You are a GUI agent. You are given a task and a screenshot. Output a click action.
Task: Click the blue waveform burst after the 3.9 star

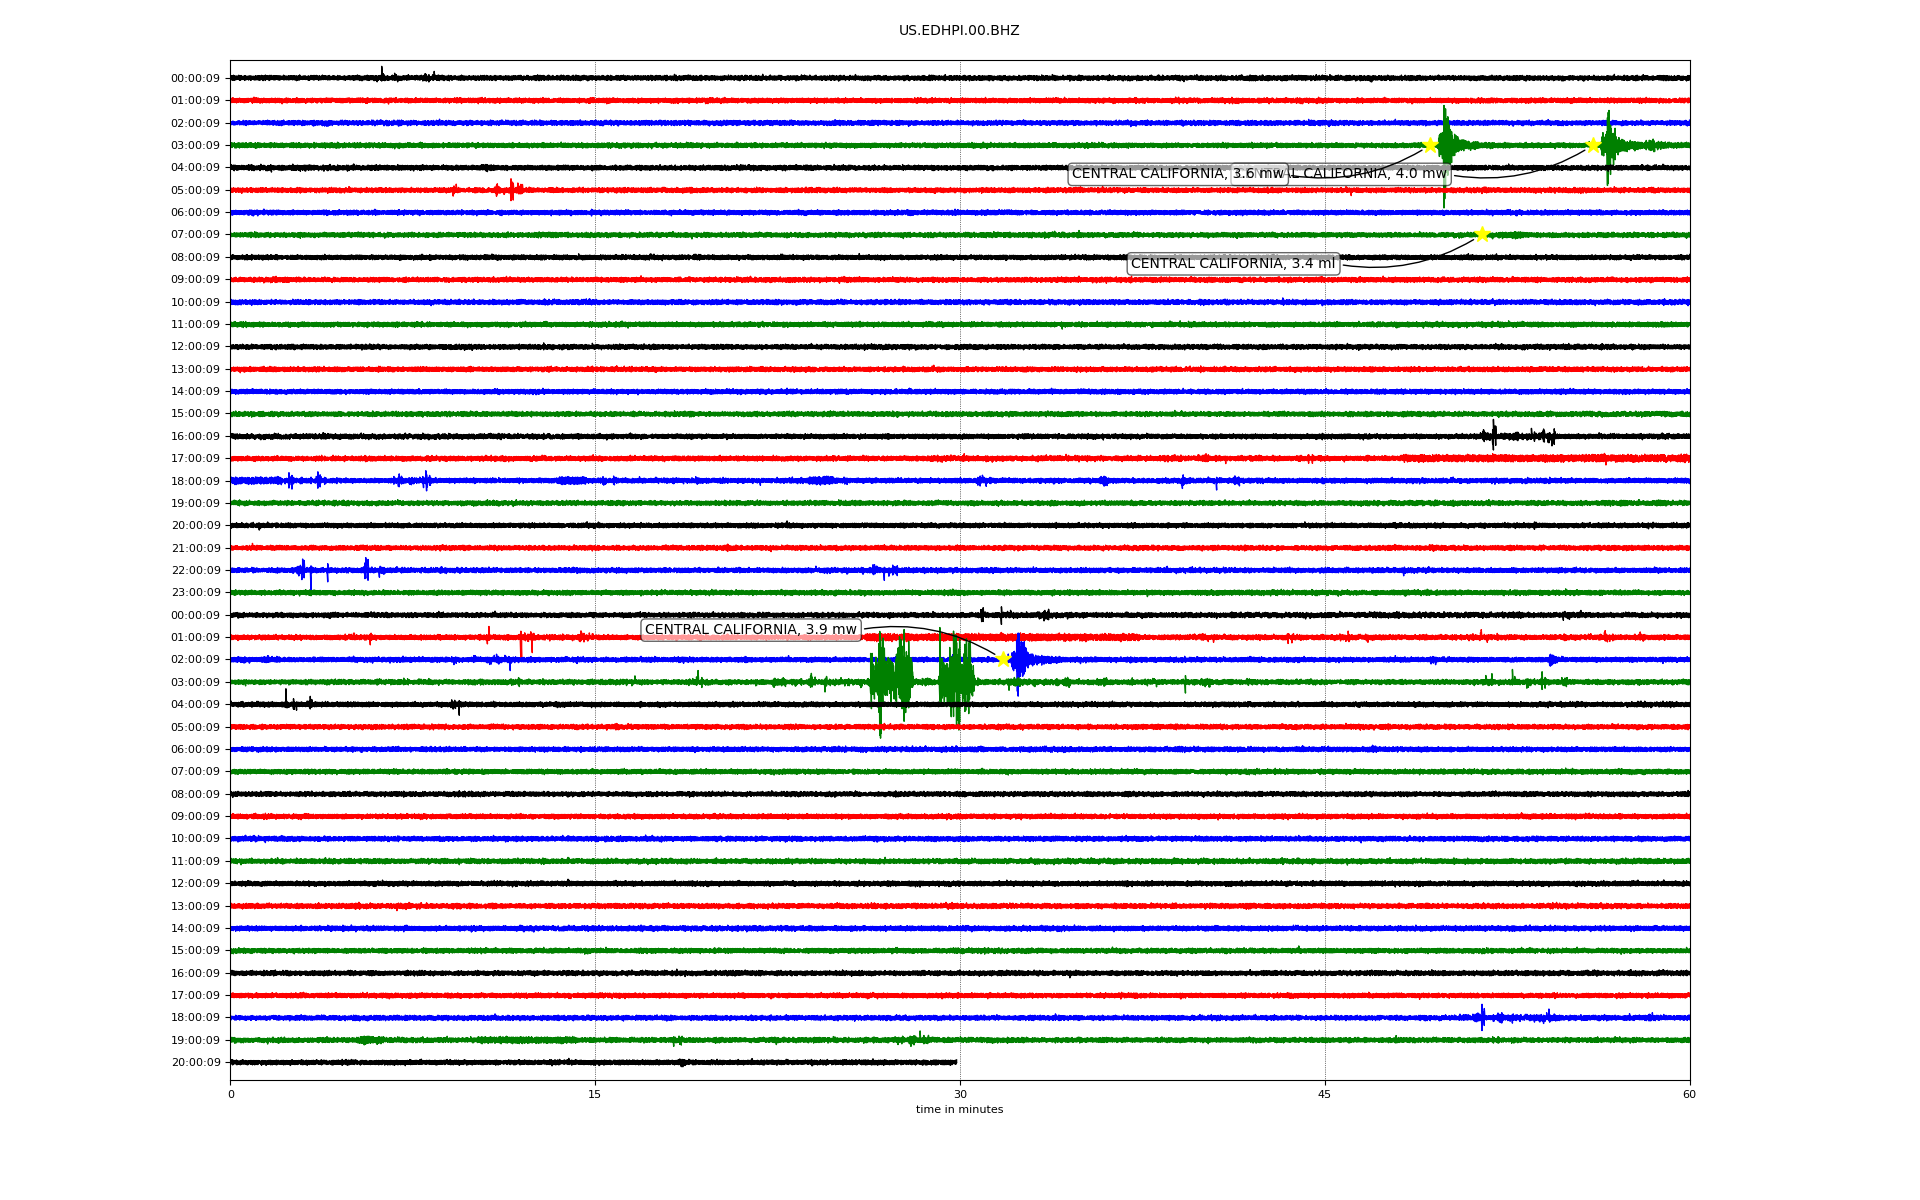1020,659
